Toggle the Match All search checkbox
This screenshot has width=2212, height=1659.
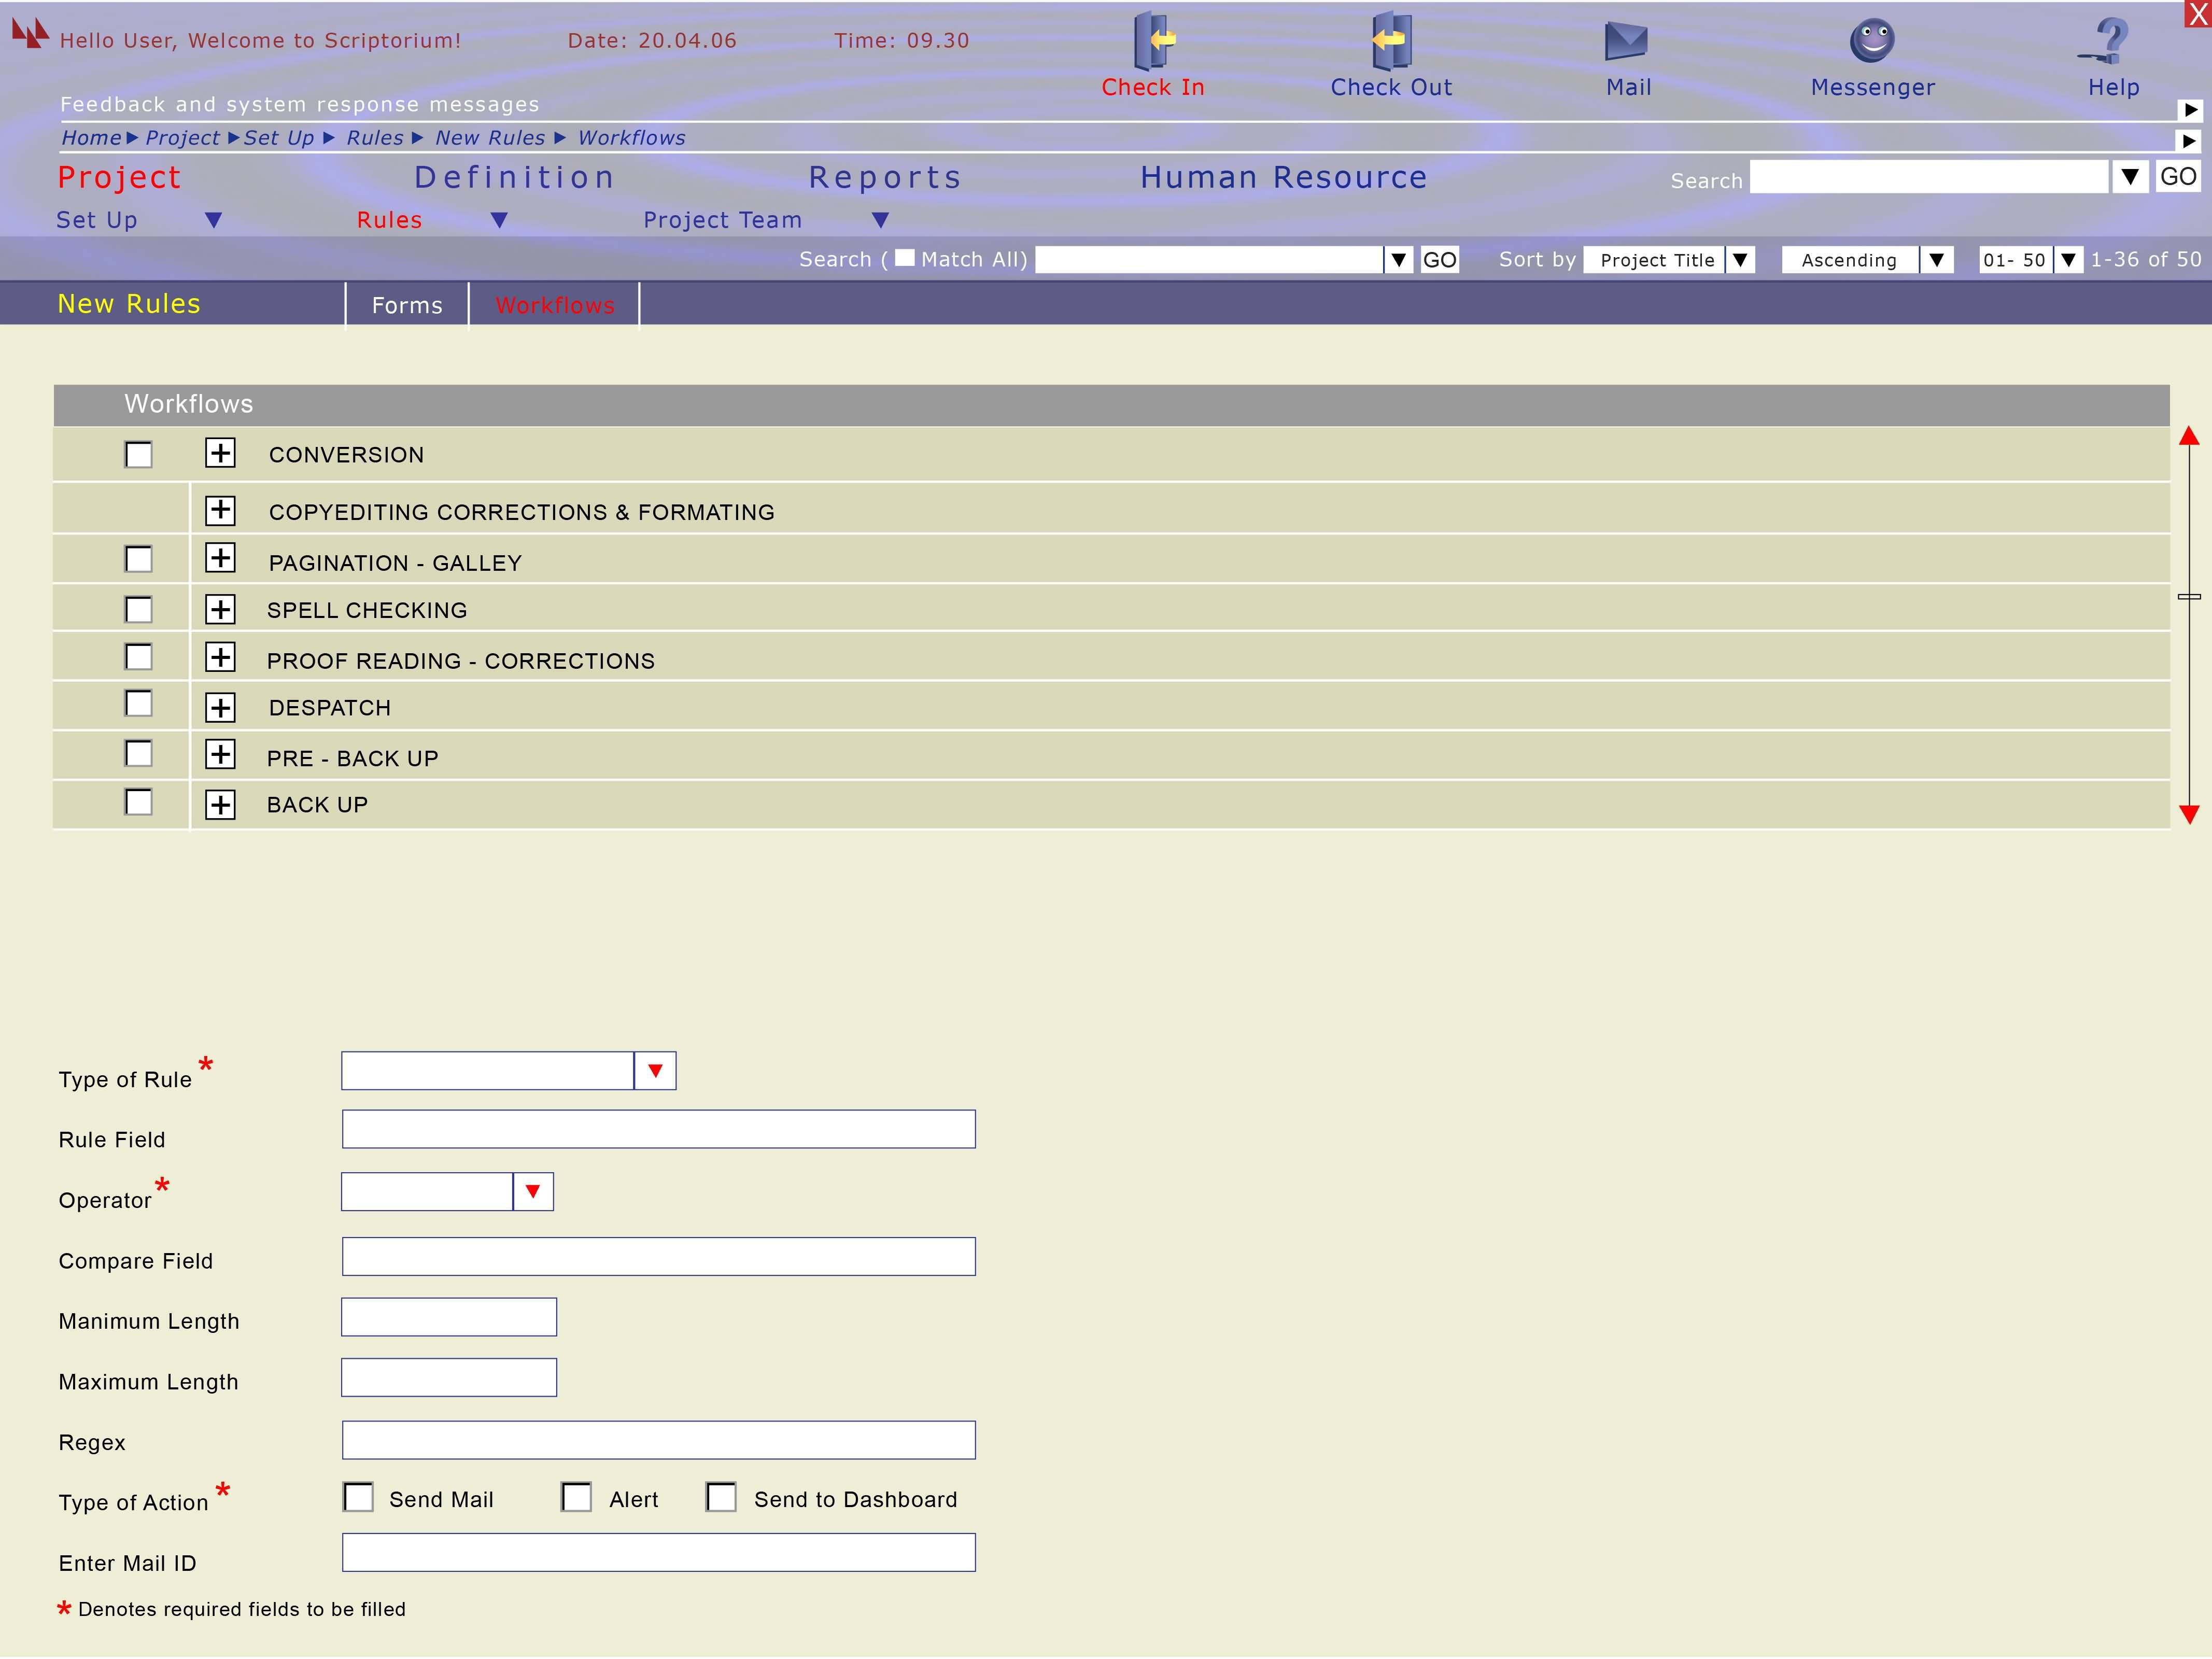tap(904, 258)
